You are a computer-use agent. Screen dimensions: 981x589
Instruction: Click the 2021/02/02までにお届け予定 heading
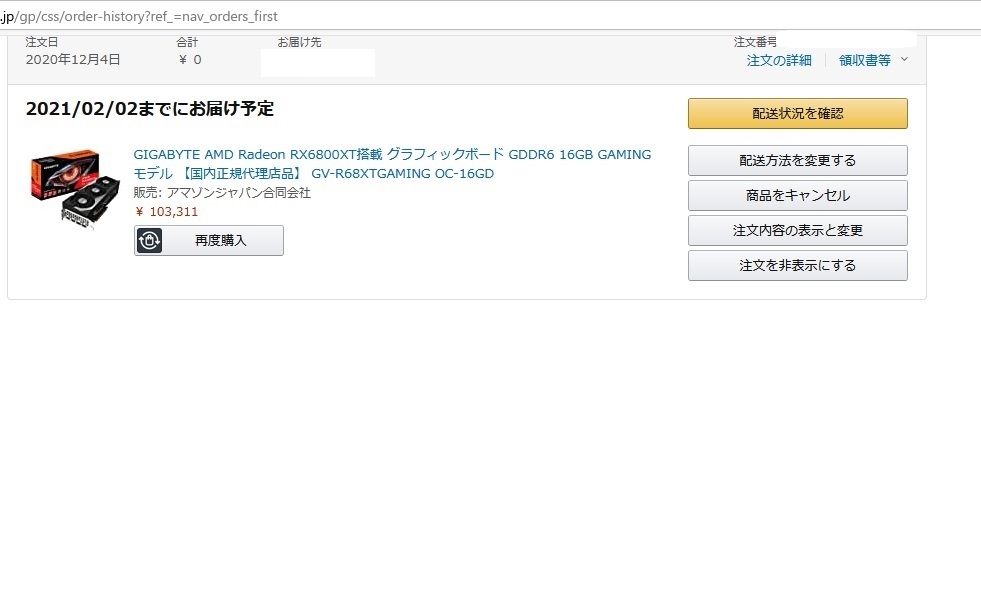(x=150, y=109)
